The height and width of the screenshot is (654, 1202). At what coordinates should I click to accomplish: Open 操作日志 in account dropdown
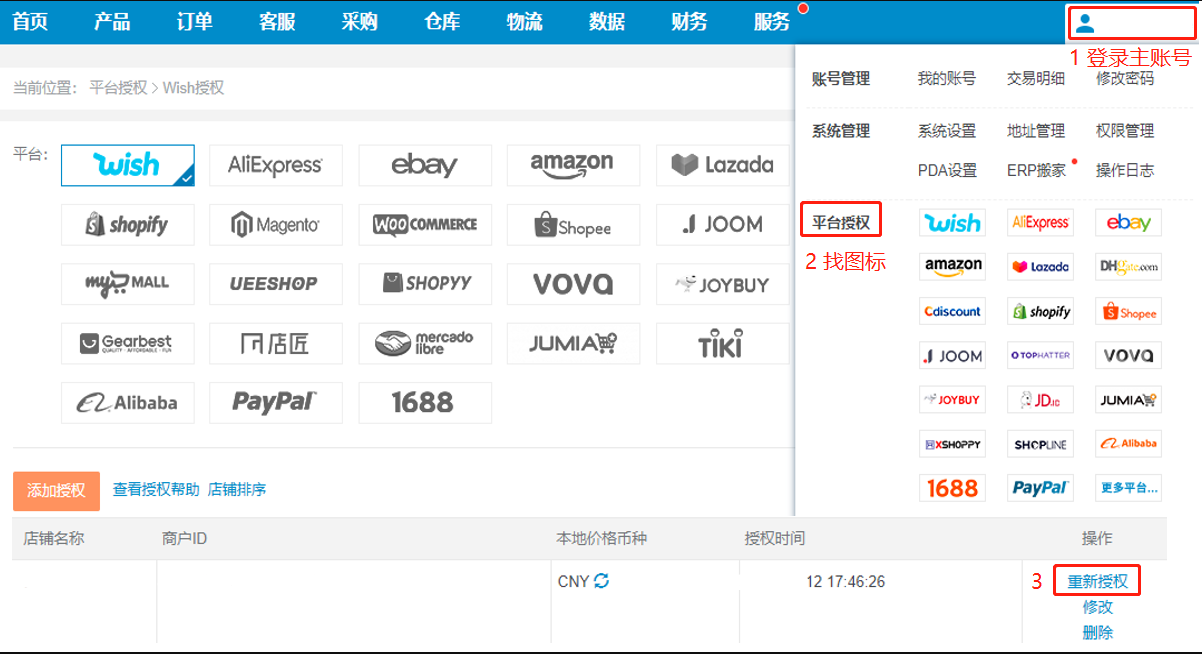point(1125,170)
